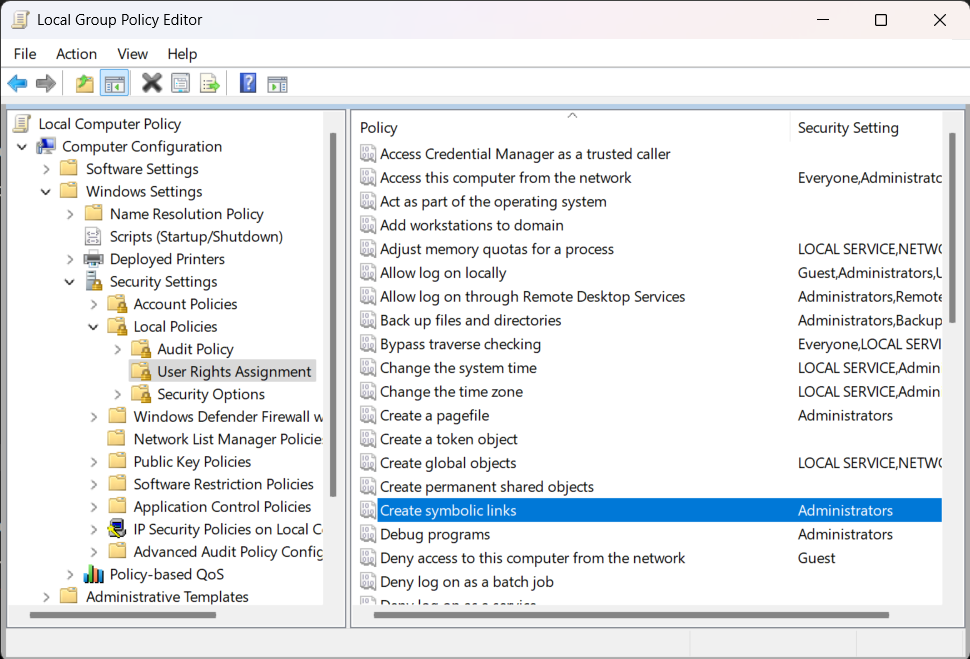
Task: Collapse the Local Policies tree node
Action: tap(94, 327)
